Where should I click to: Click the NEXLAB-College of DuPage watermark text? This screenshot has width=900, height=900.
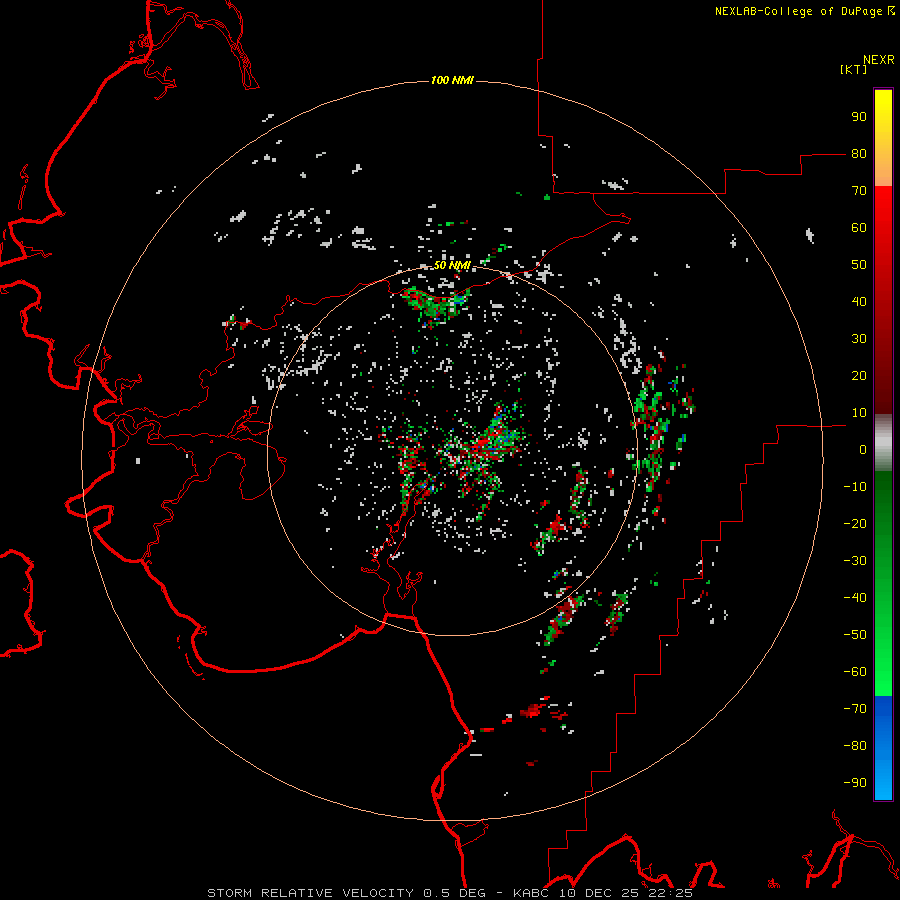pyautogui.click(x=804, y=11)
